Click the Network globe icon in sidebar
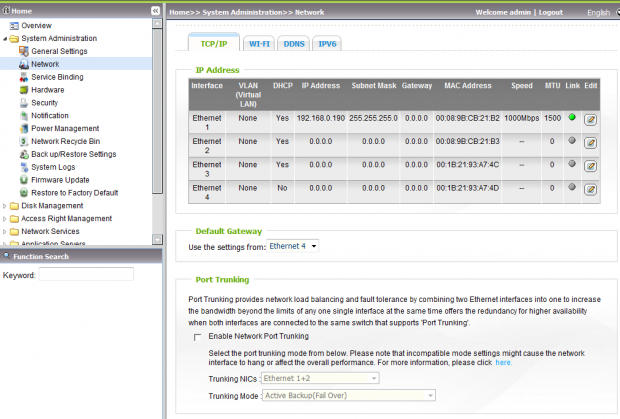 click(x=24, y=64)
